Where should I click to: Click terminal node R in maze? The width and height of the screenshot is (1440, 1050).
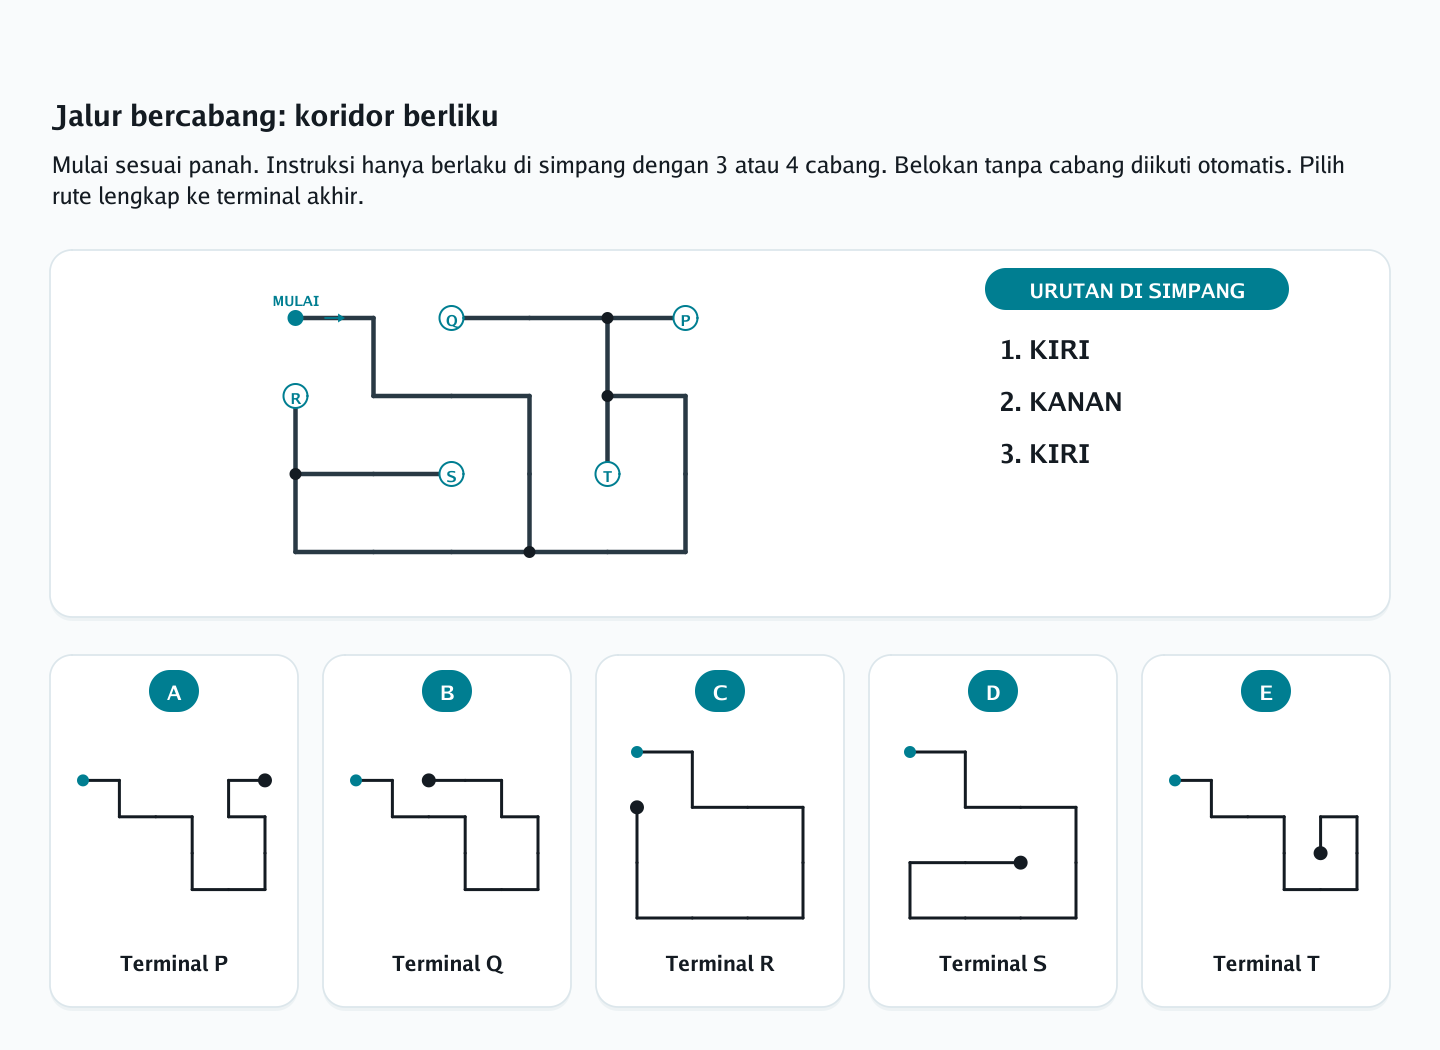pyautogui.click(x=296, y=397)
